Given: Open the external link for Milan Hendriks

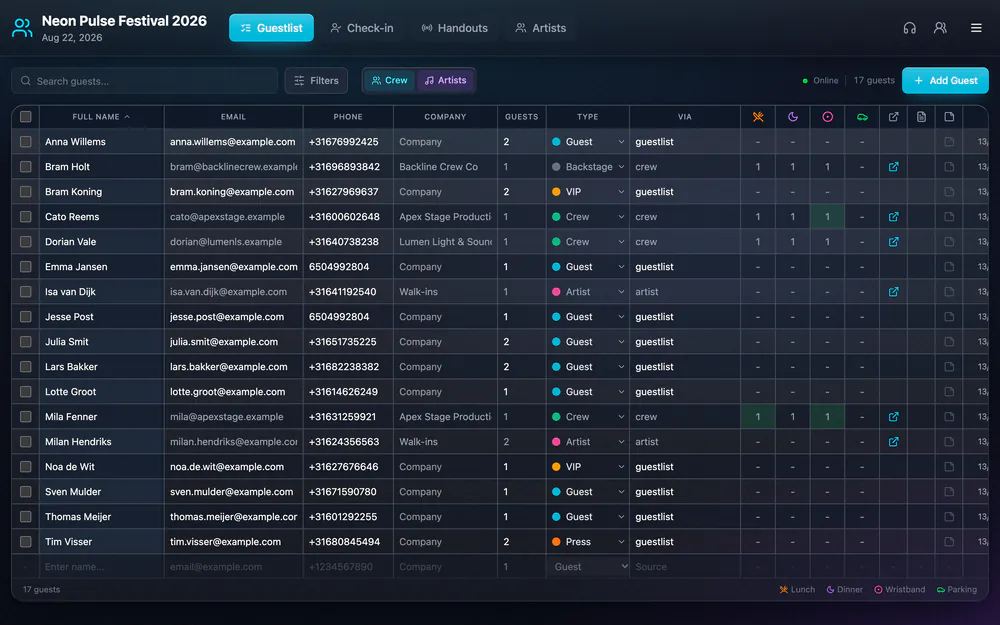Looking at the screenshot, I should pos(893,441).
